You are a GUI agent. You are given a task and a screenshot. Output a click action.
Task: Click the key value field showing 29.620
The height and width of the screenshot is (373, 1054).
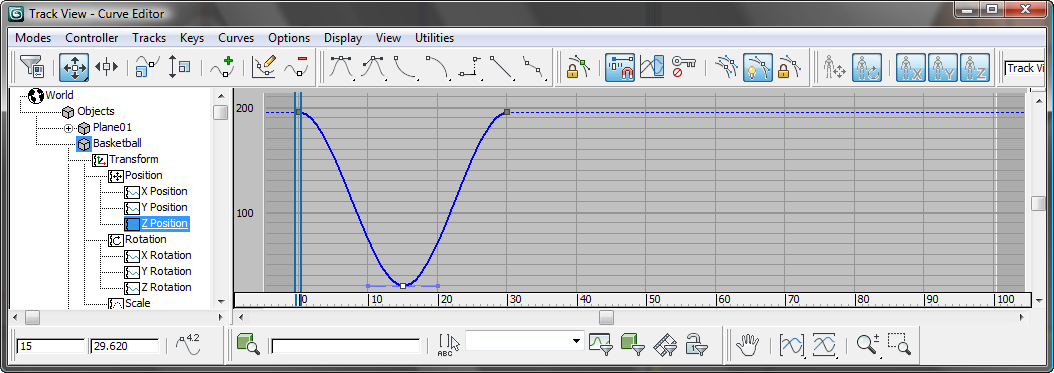click(124, 347)
